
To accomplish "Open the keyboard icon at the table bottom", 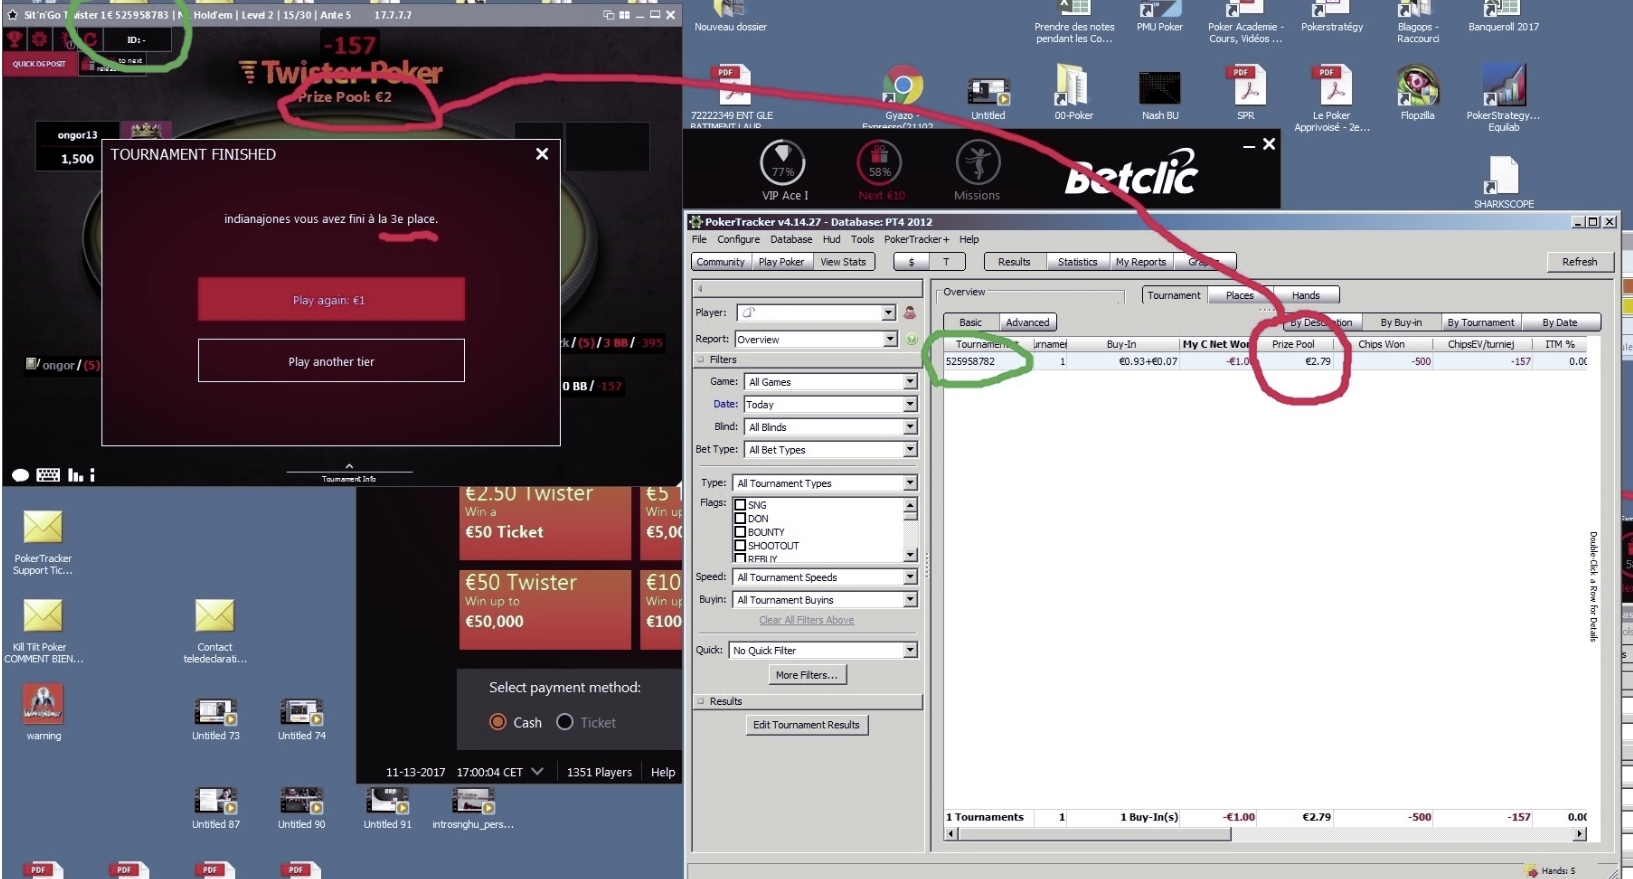I will tap(48, 475).
